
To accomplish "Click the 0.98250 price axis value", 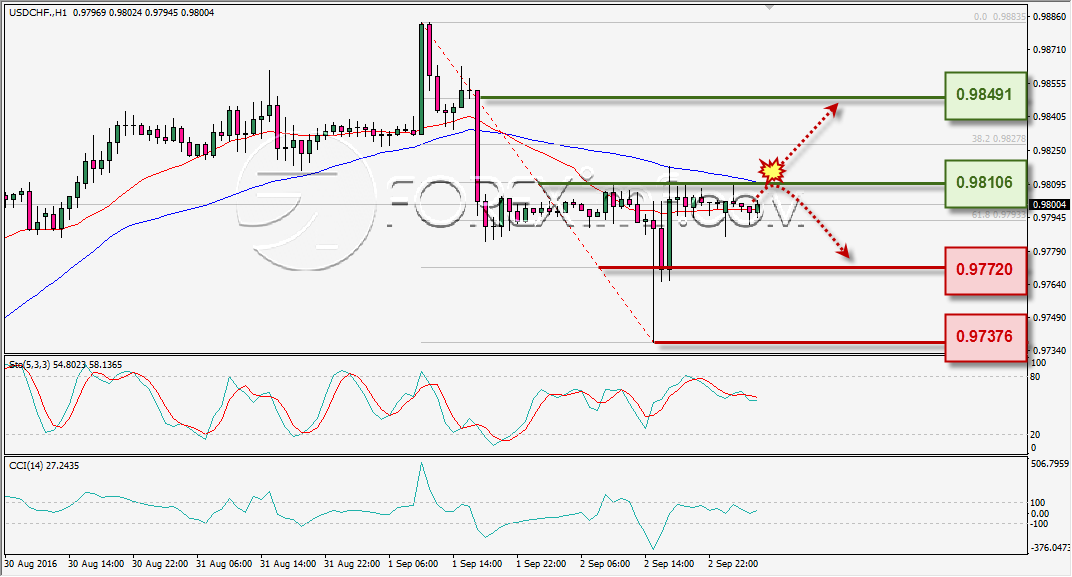I will coord(1049,150).
